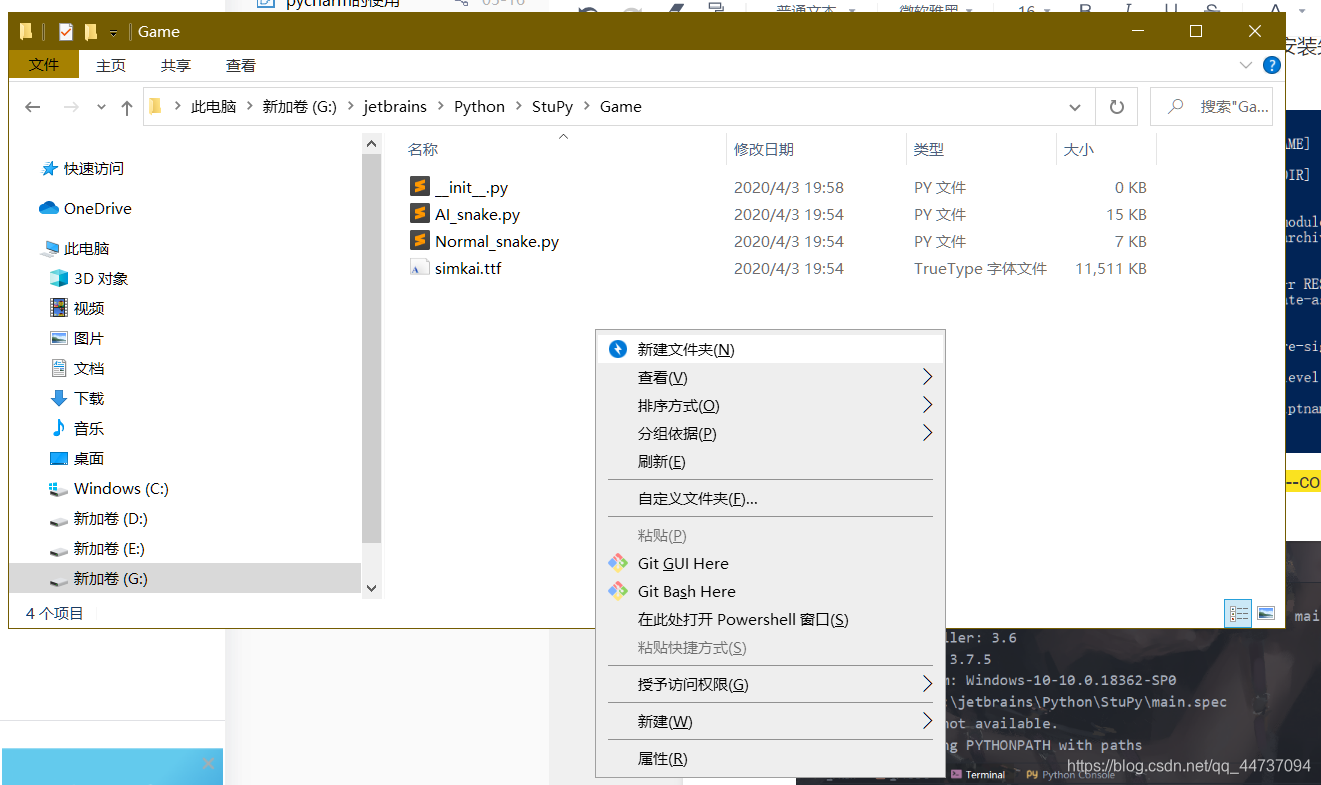Select the Normal_snake.py file name
The width and height of the screenshot is (1321, 785).
497,241
